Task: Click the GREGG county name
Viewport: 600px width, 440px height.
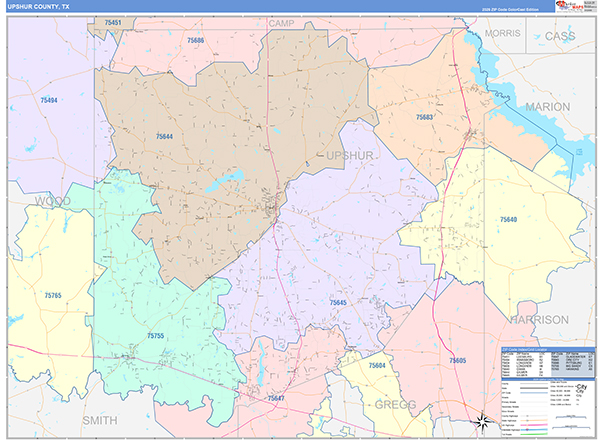Action: point(395,404)
